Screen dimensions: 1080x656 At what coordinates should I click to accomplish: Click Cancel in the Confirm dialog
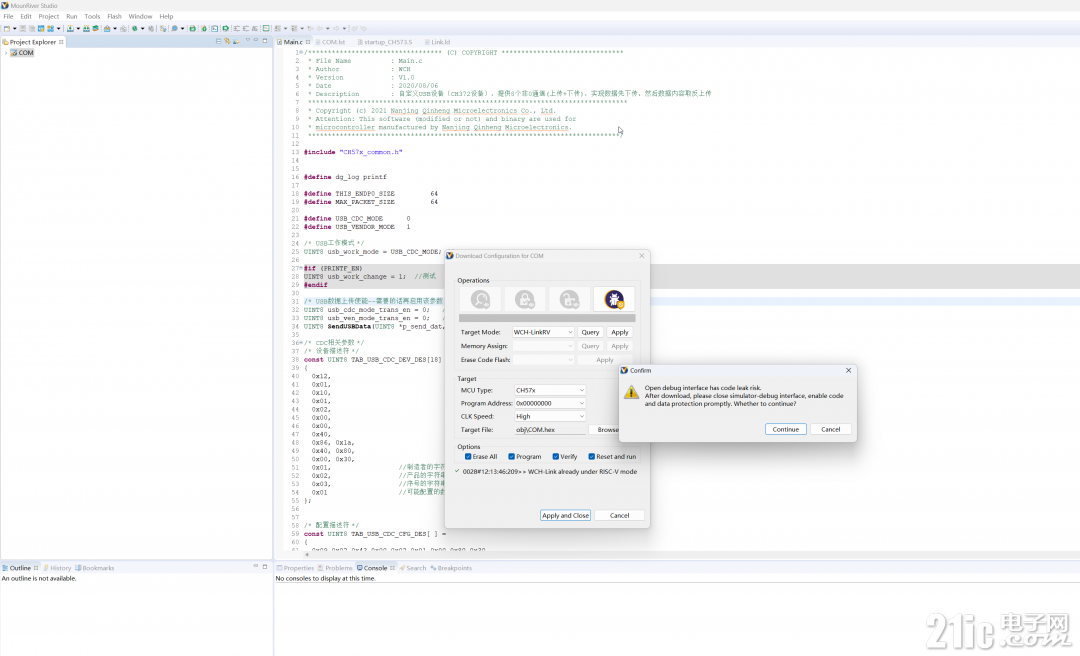tap(831, 429)
